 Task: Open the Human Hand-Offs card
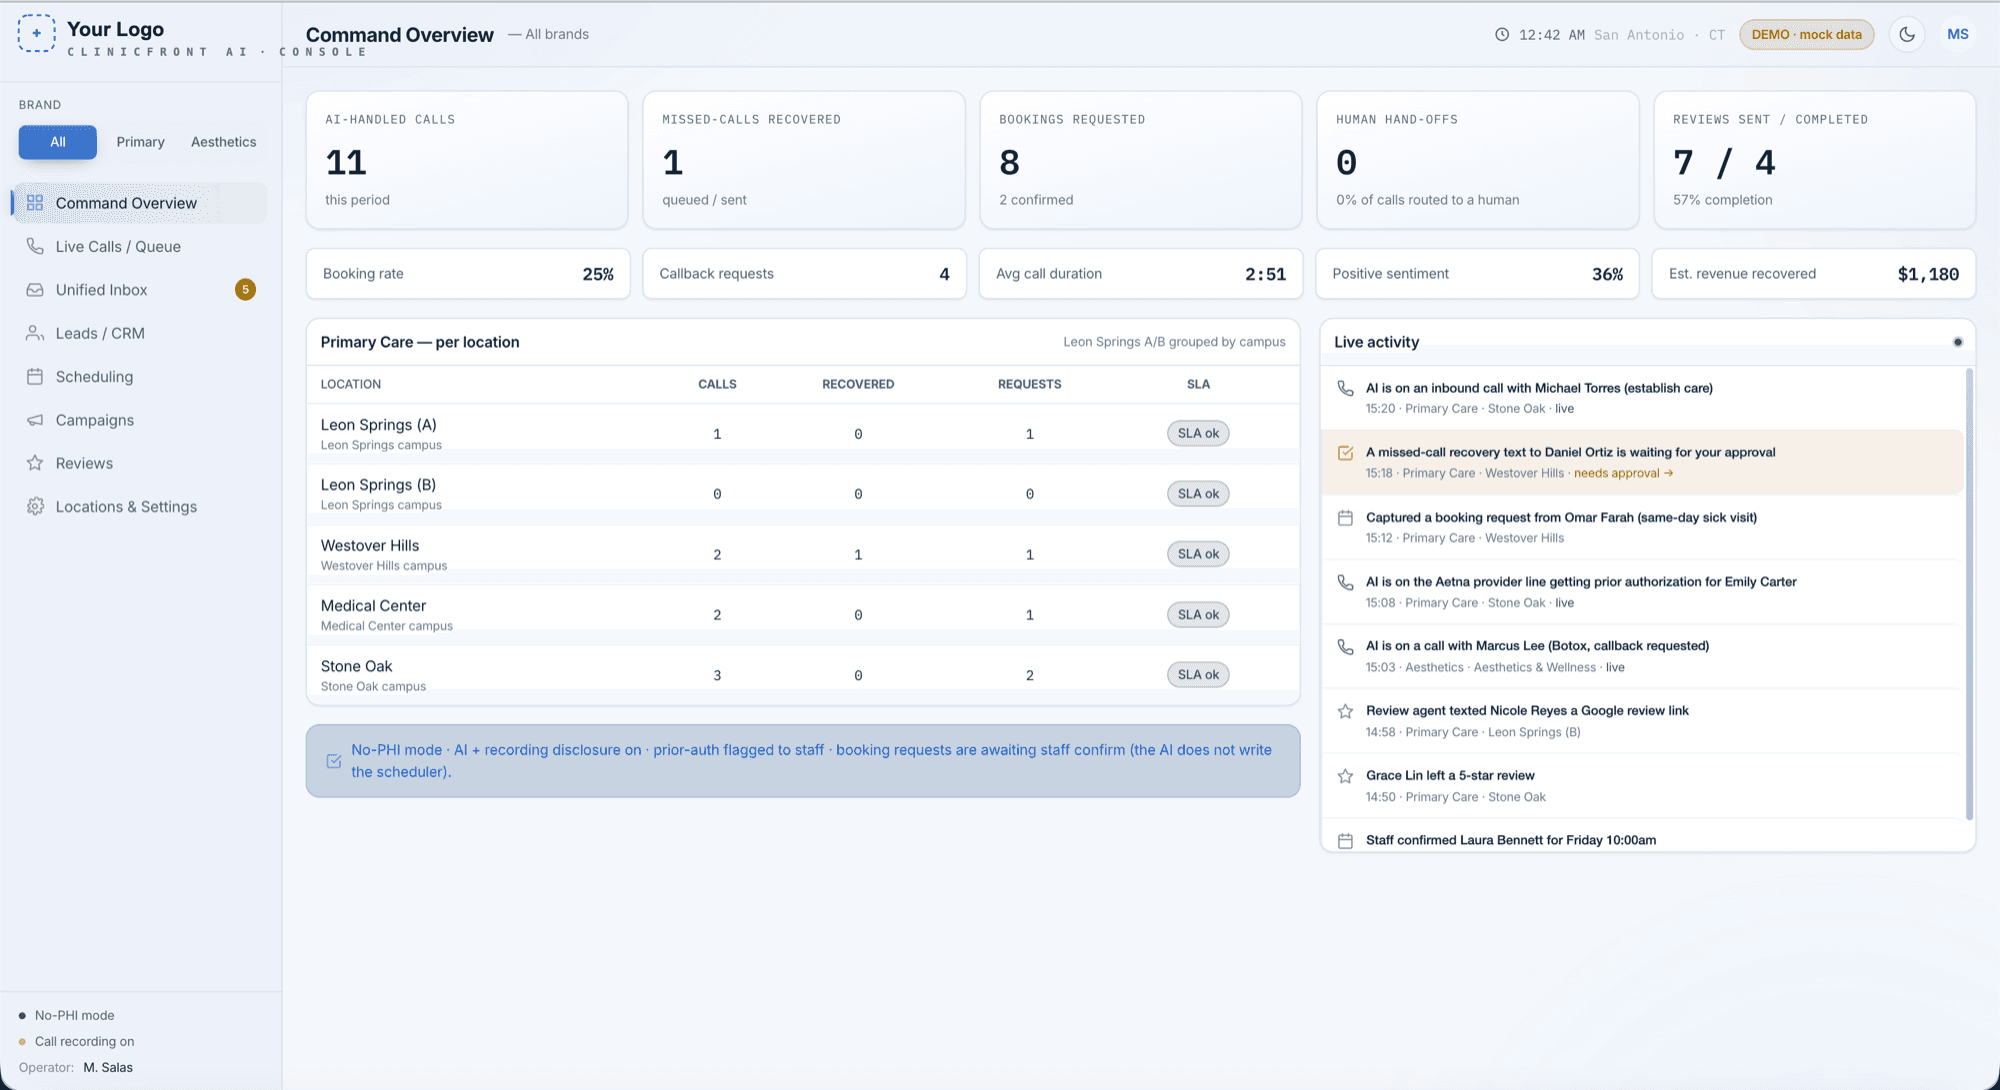coord(1478,160)
